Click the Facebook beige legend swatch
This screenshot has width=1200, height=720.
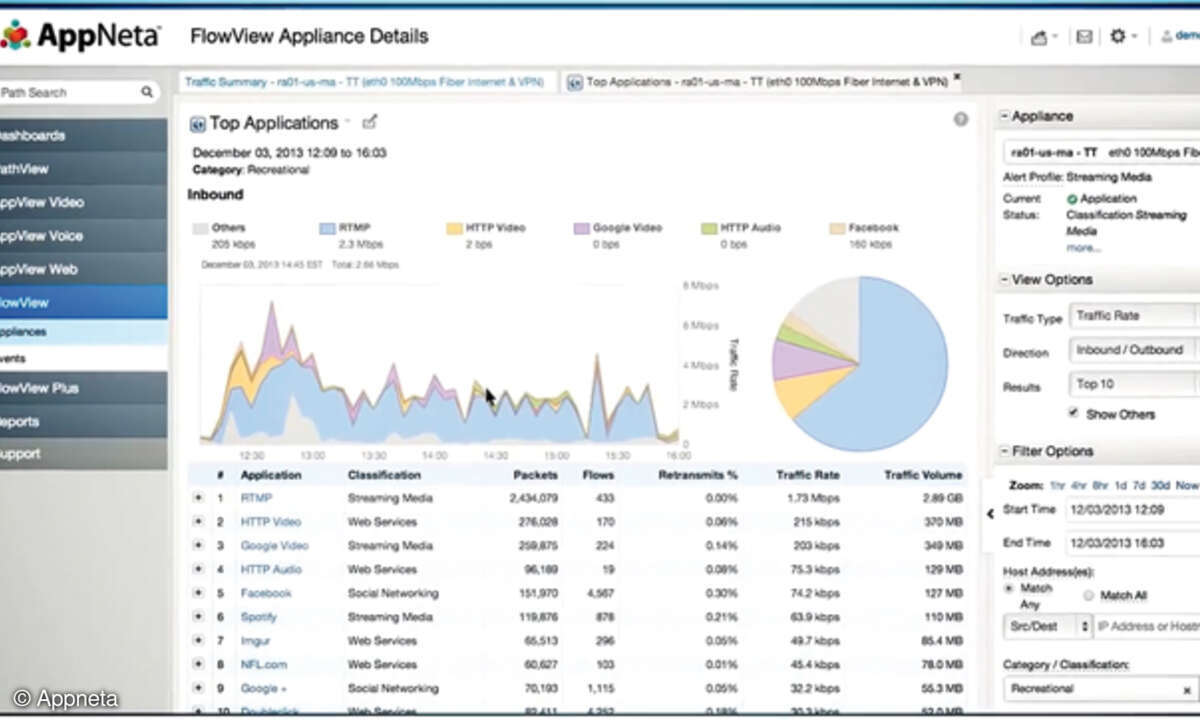tap(837, 228)
